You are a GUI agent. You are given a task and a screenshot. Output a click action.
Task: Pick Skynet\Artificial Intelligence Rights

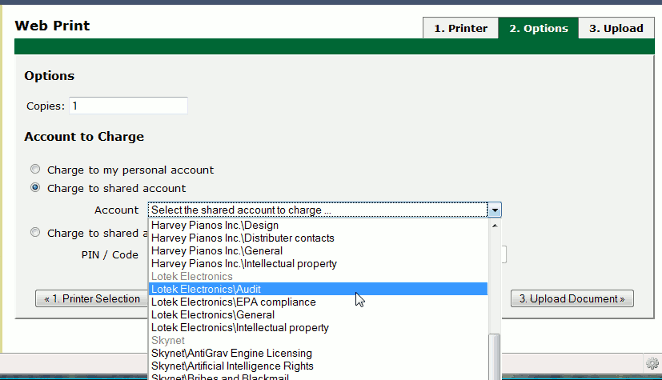[318, 366]
